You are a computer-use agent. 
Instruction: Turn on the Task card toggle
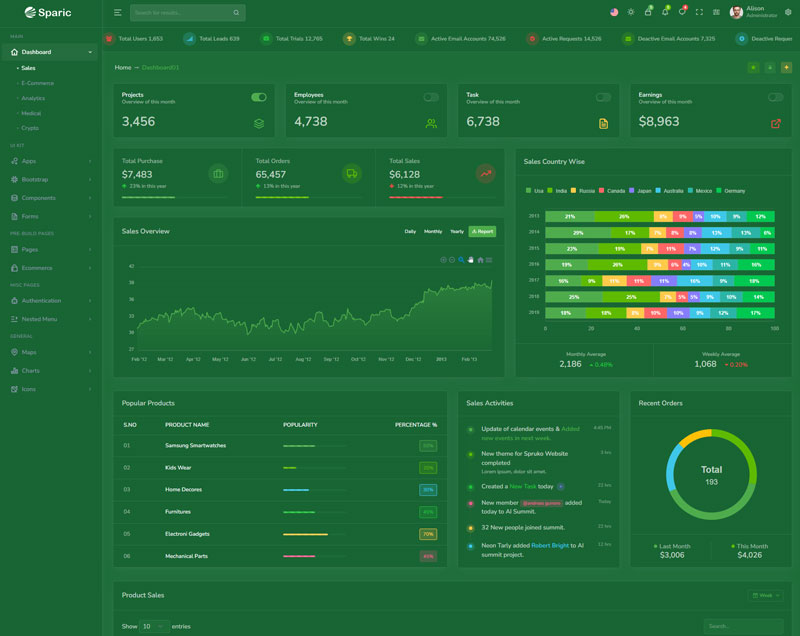pyautogui.click(x=603, y=97)
